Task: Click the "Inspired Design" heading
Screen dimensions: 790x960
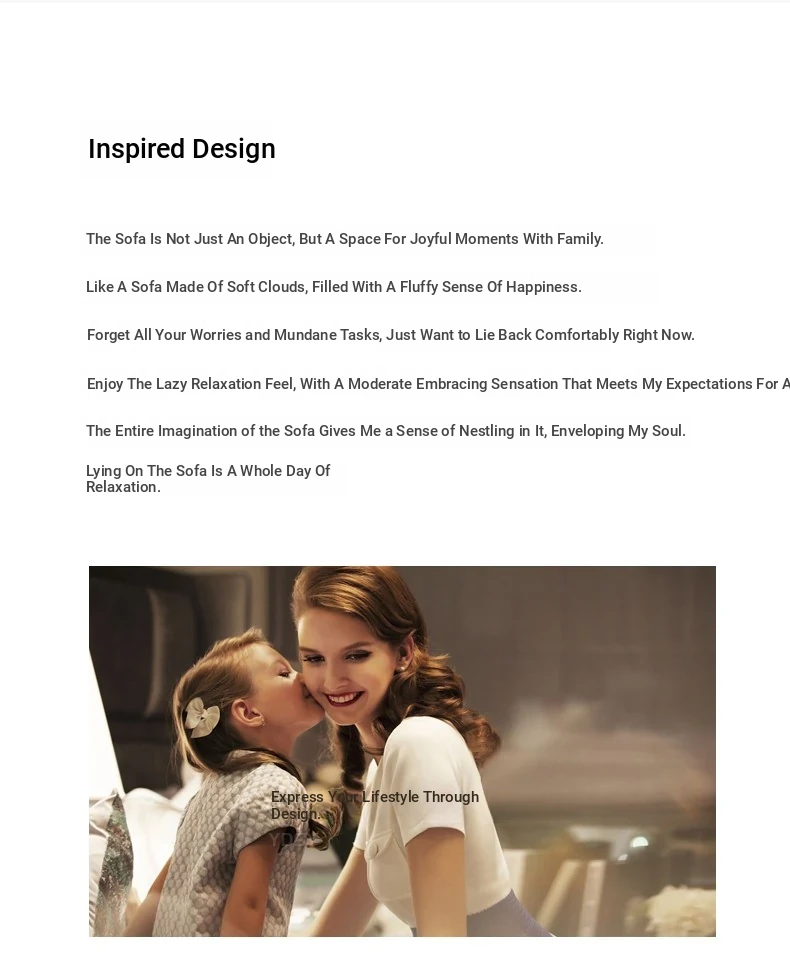Action: coord(181,149)
